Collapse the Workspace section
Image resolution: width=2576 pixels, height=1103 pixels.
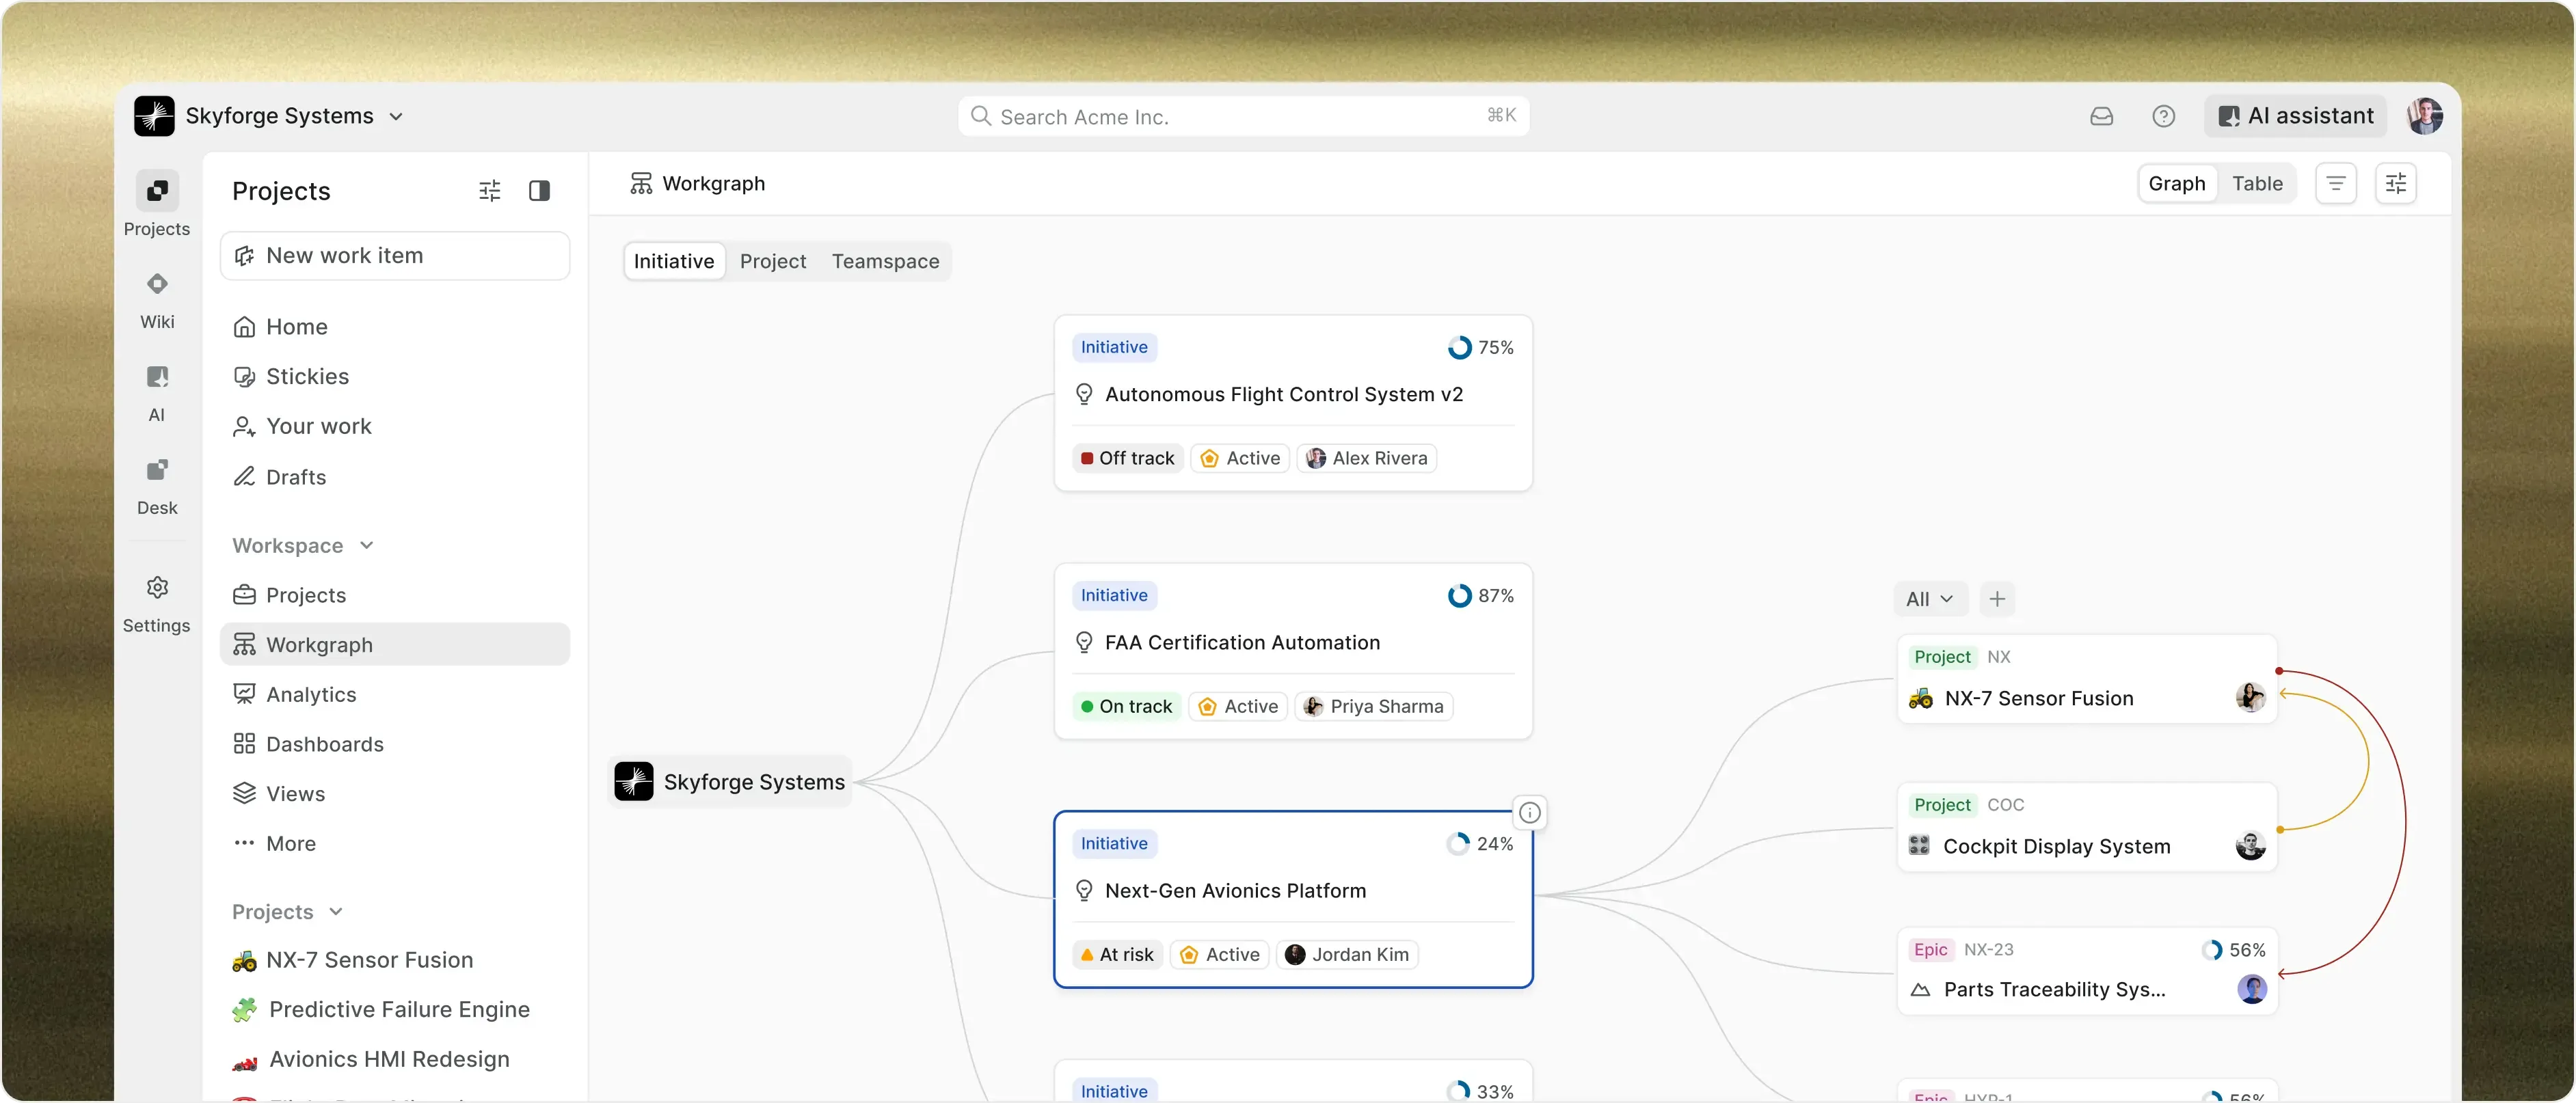pos(303,546)
